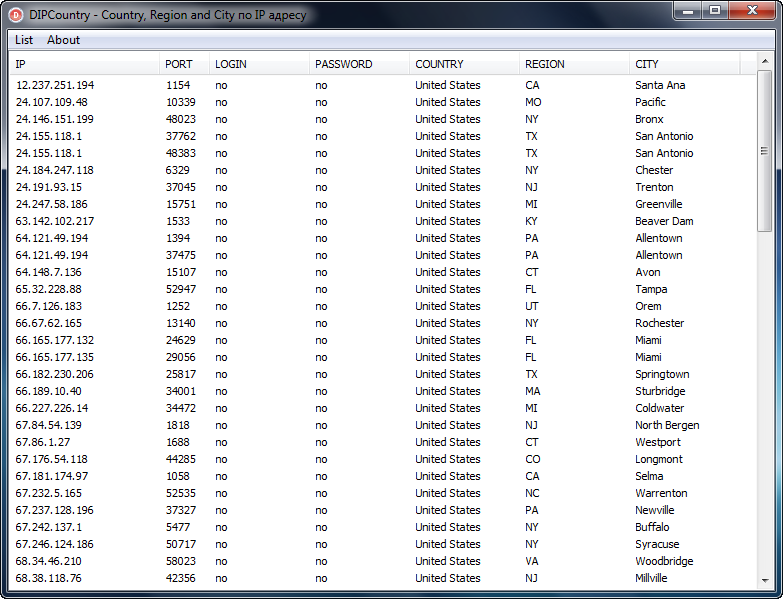Select row with IP 63.142.102.217

(x=383, y=221)
